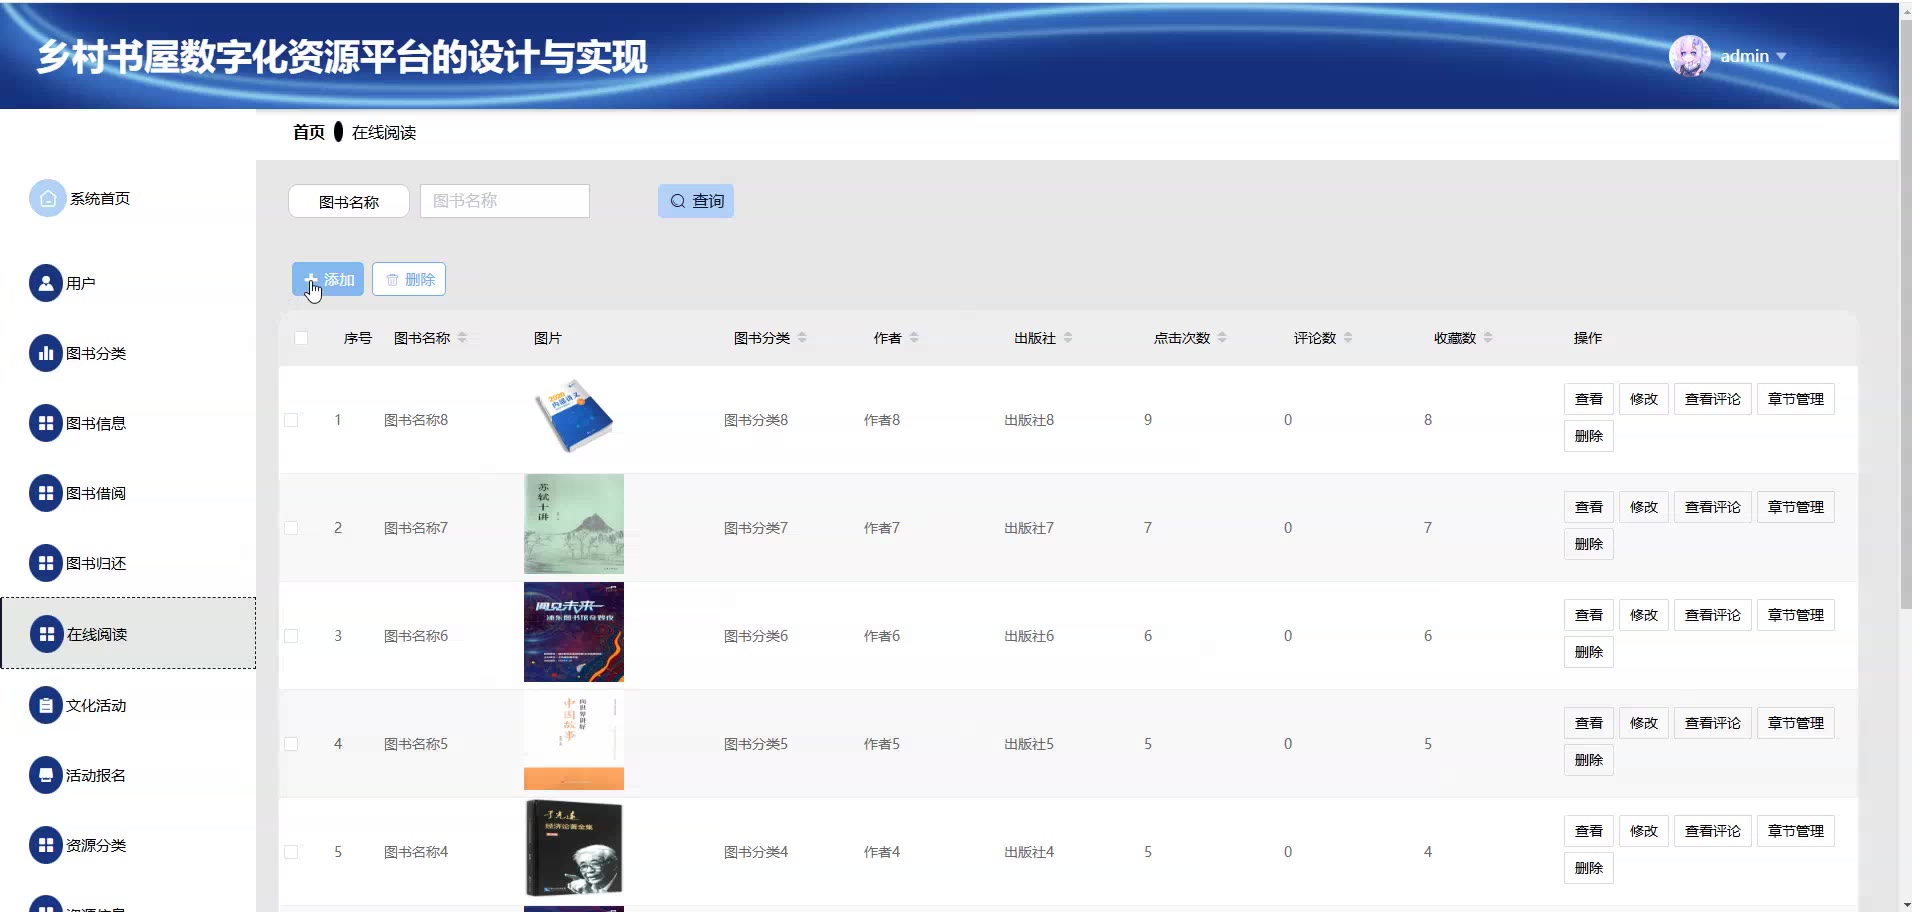The height and width of the screenshot is (912, 1912).
Task: Sort table by 点击次数 column arrows
Action: click(x=1222, y=338)
